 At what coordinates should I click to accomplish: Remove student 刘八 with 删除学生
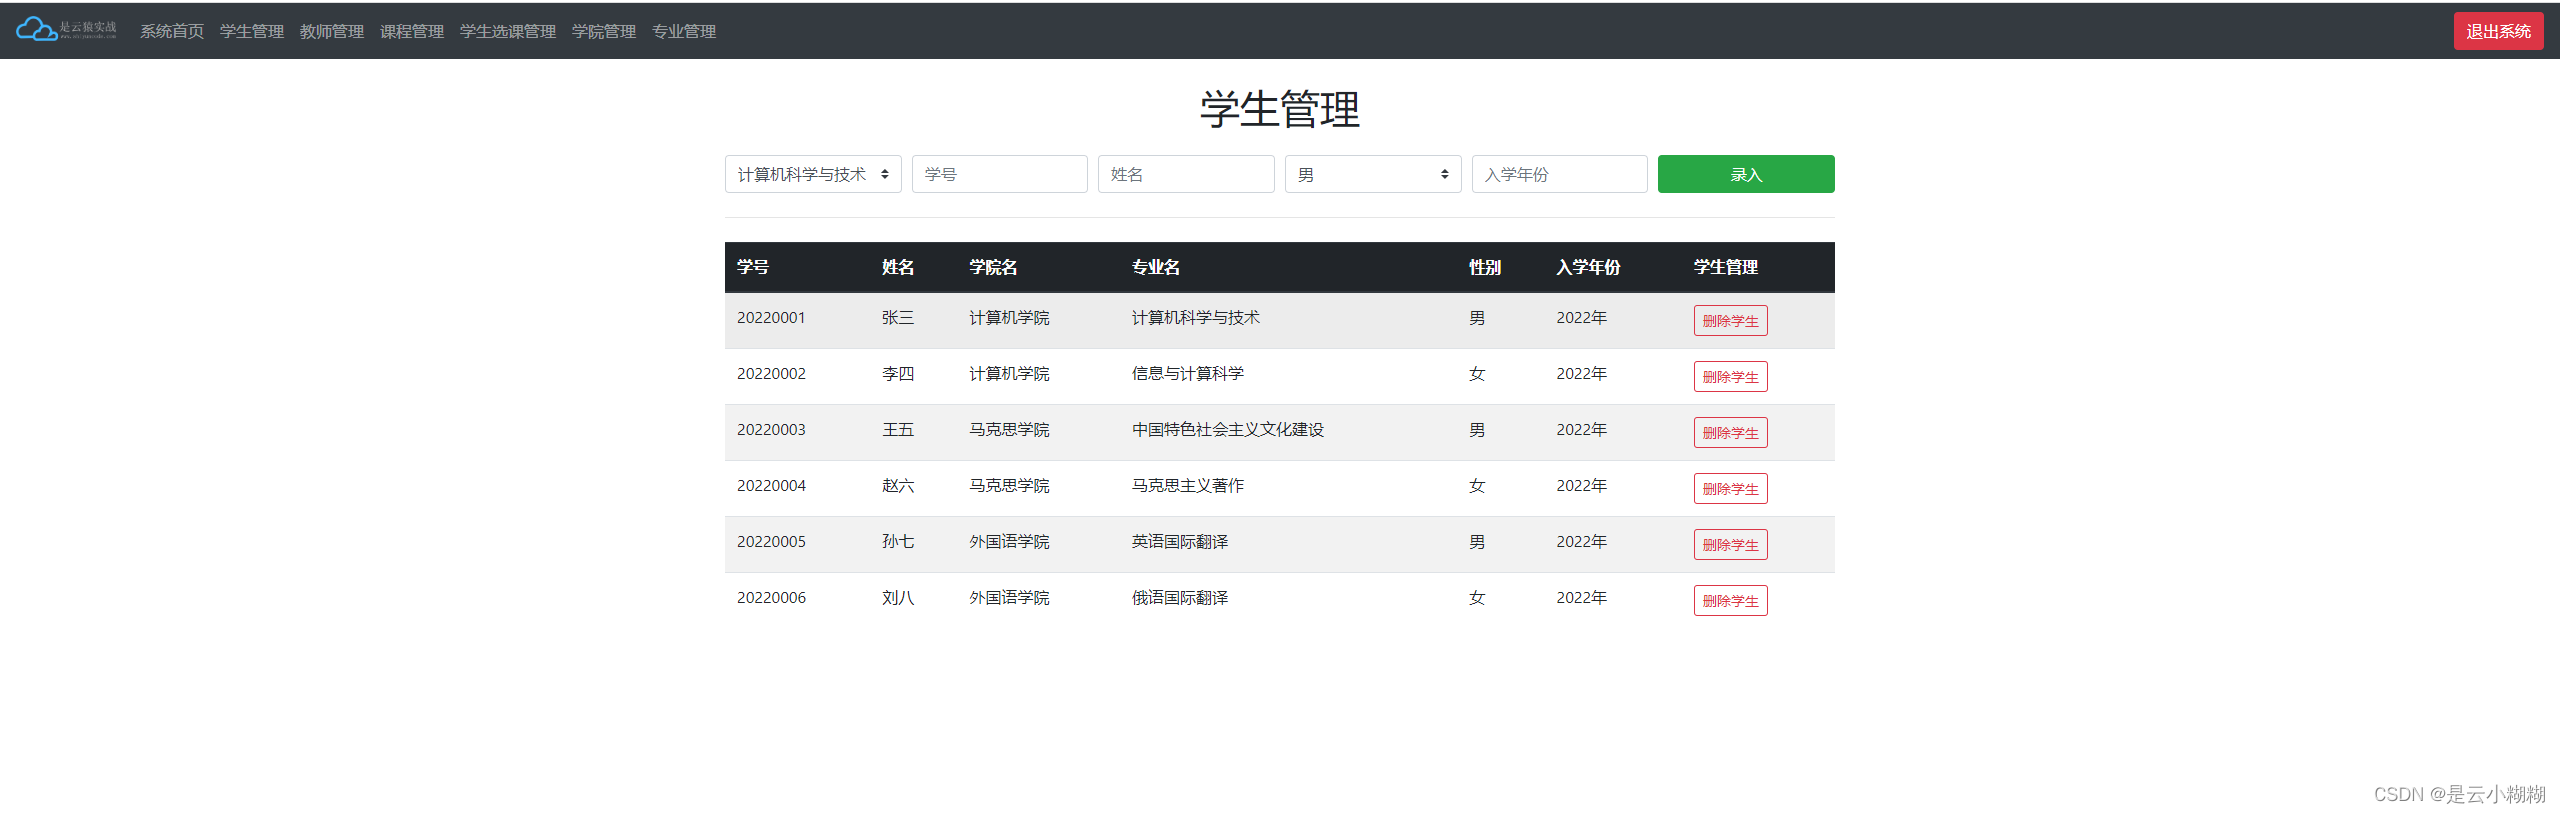tap(1731, 601)
